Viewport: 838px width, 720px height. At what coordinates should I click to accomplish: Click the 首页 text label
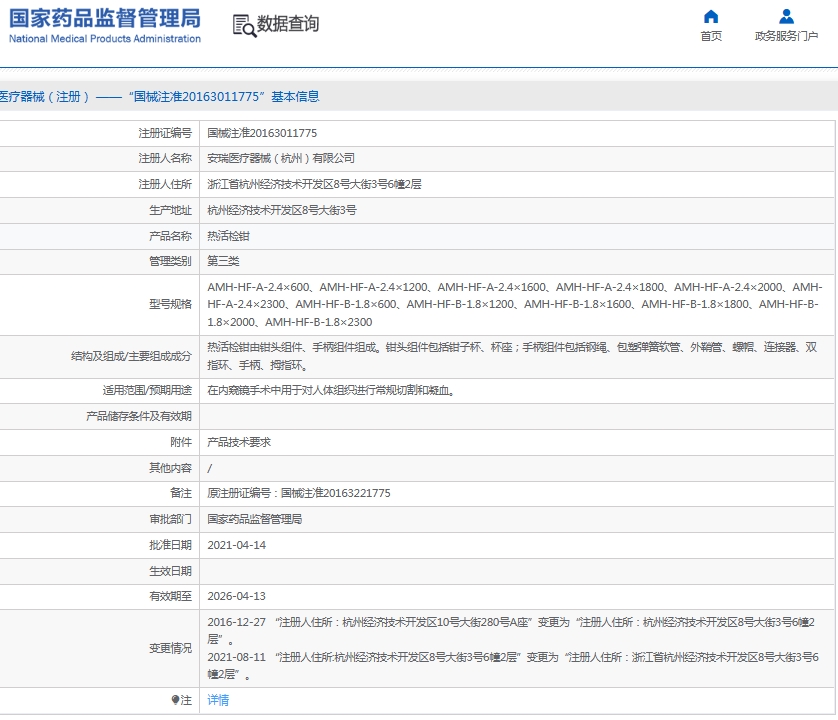711,36
